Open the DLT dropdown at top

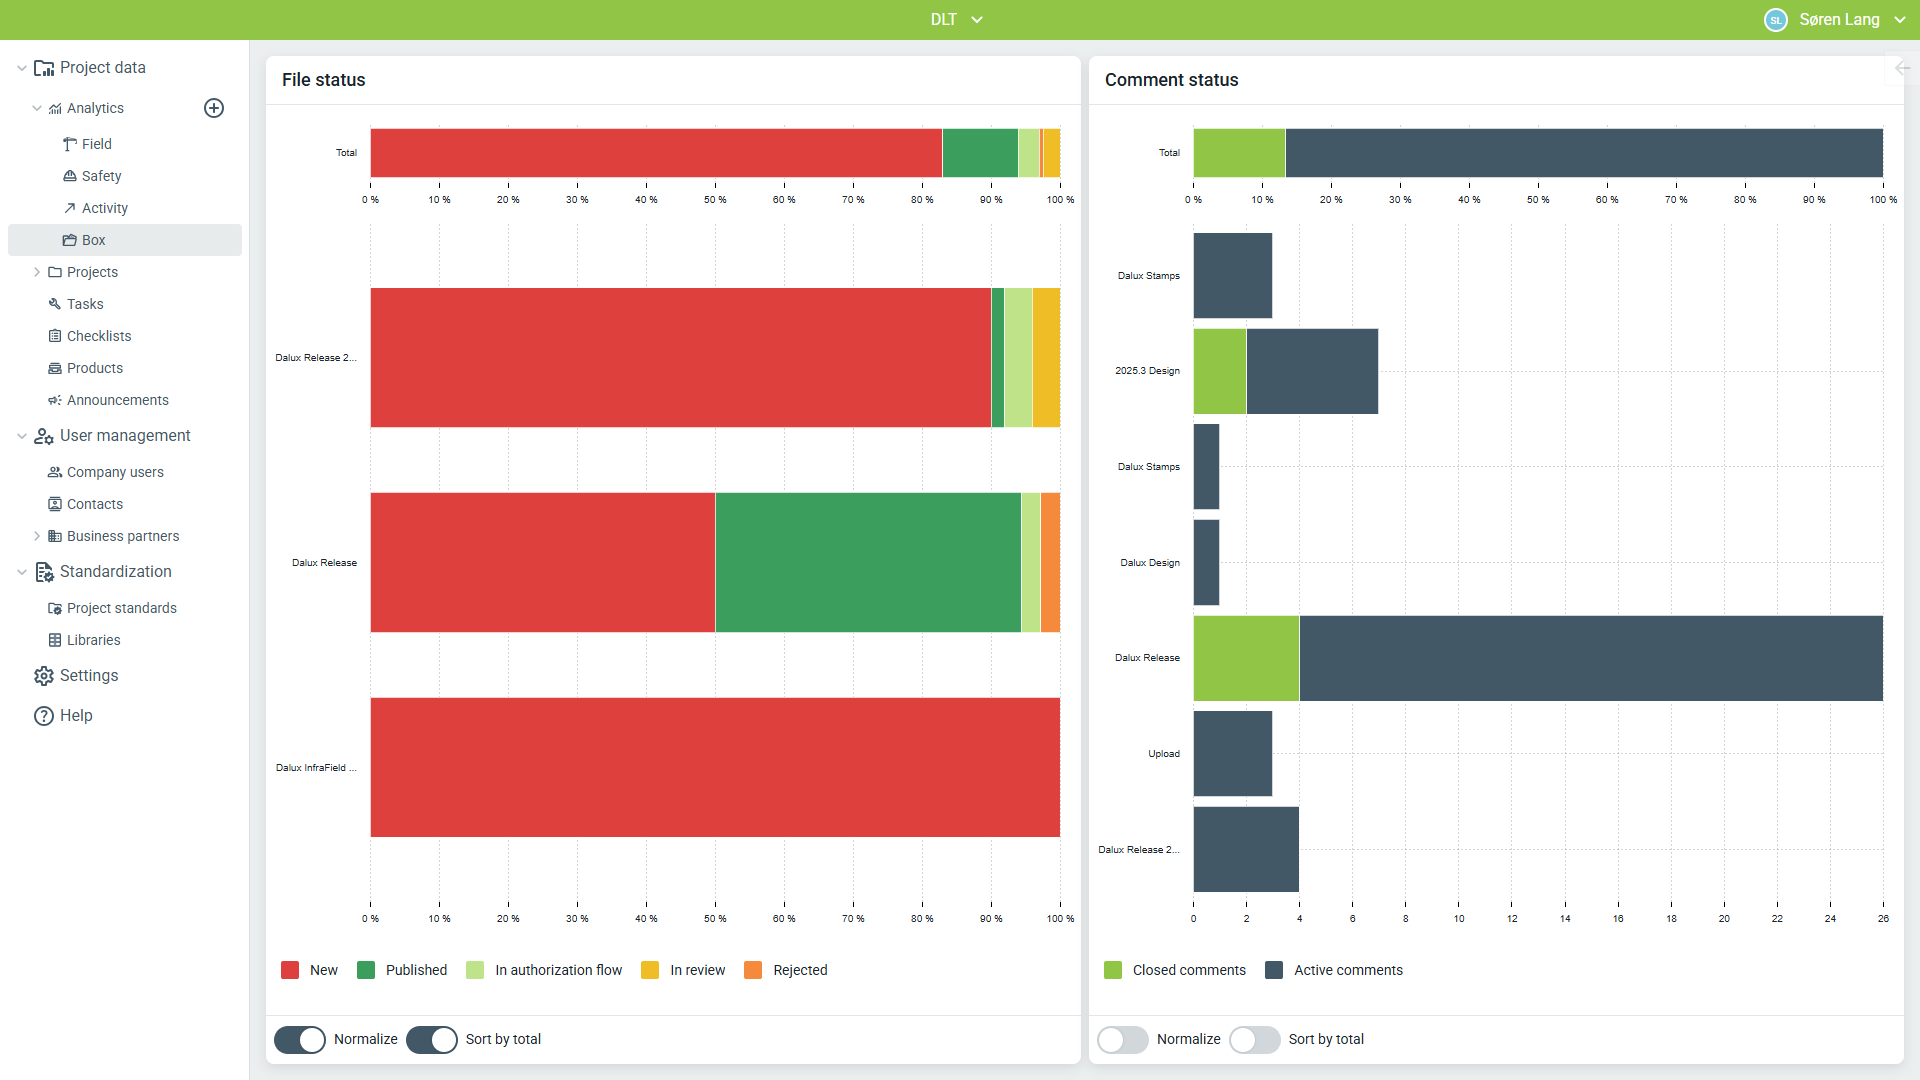pos(957,20)
